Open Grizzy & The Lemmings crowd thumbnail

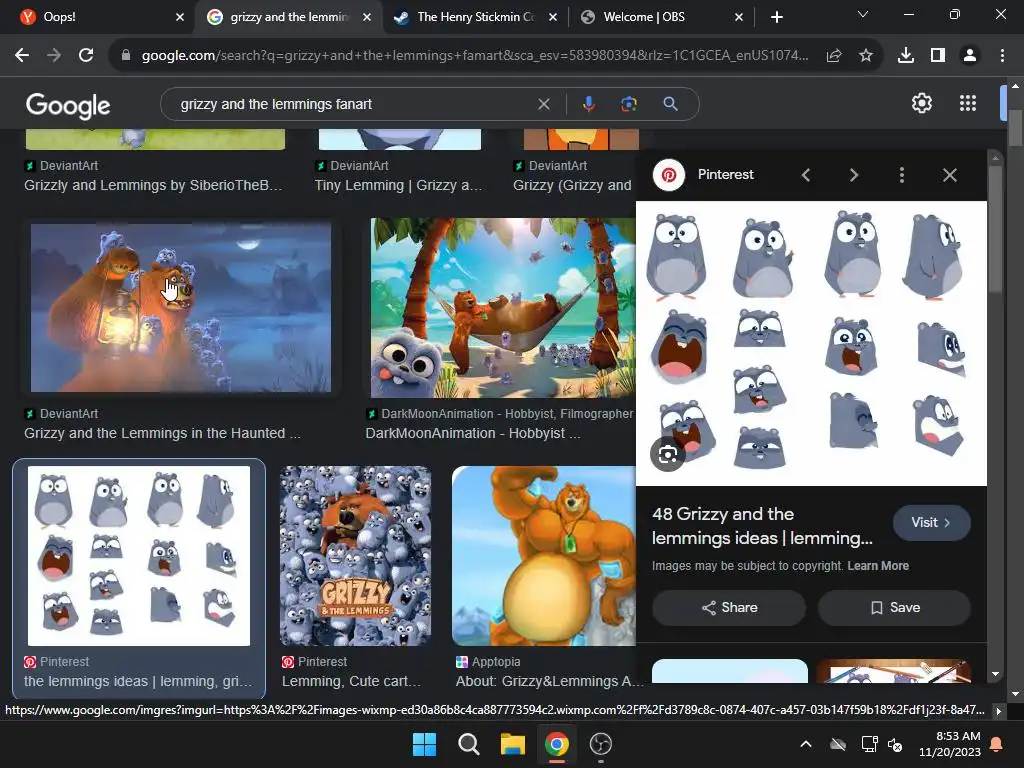pyautogui.click(x=355, y=556)
